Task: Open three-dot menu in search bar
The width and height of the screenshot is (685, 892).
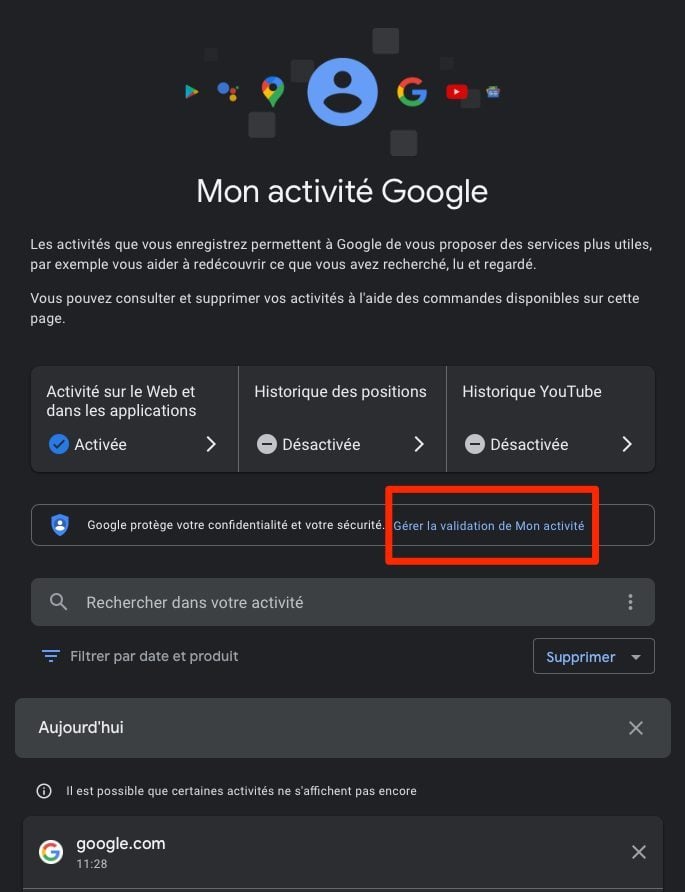Action: coord(630,602)
